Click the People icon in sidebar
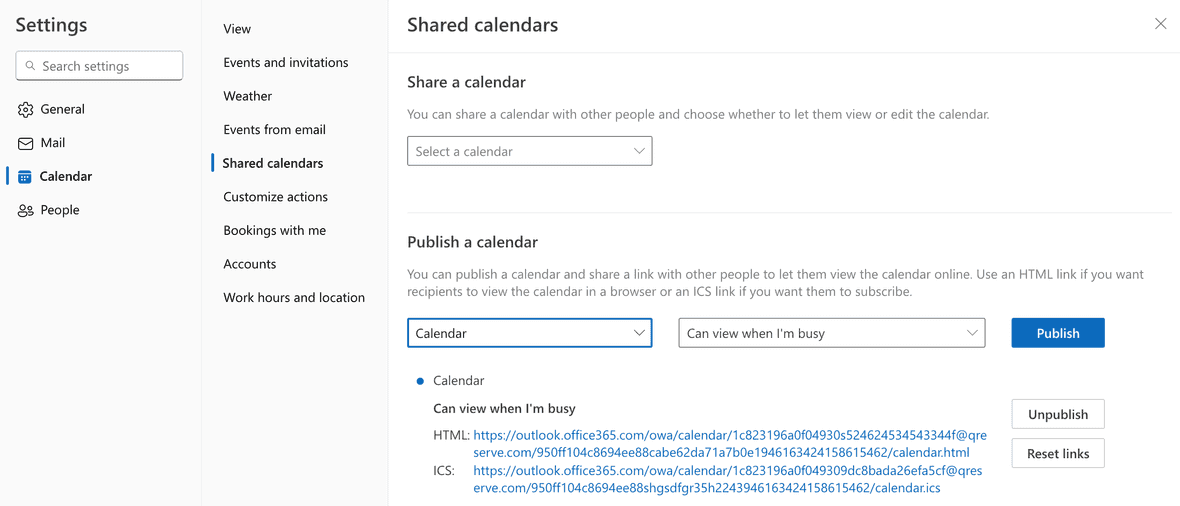The height and width of the screenshot is (506, 1180). pos(26,210)
